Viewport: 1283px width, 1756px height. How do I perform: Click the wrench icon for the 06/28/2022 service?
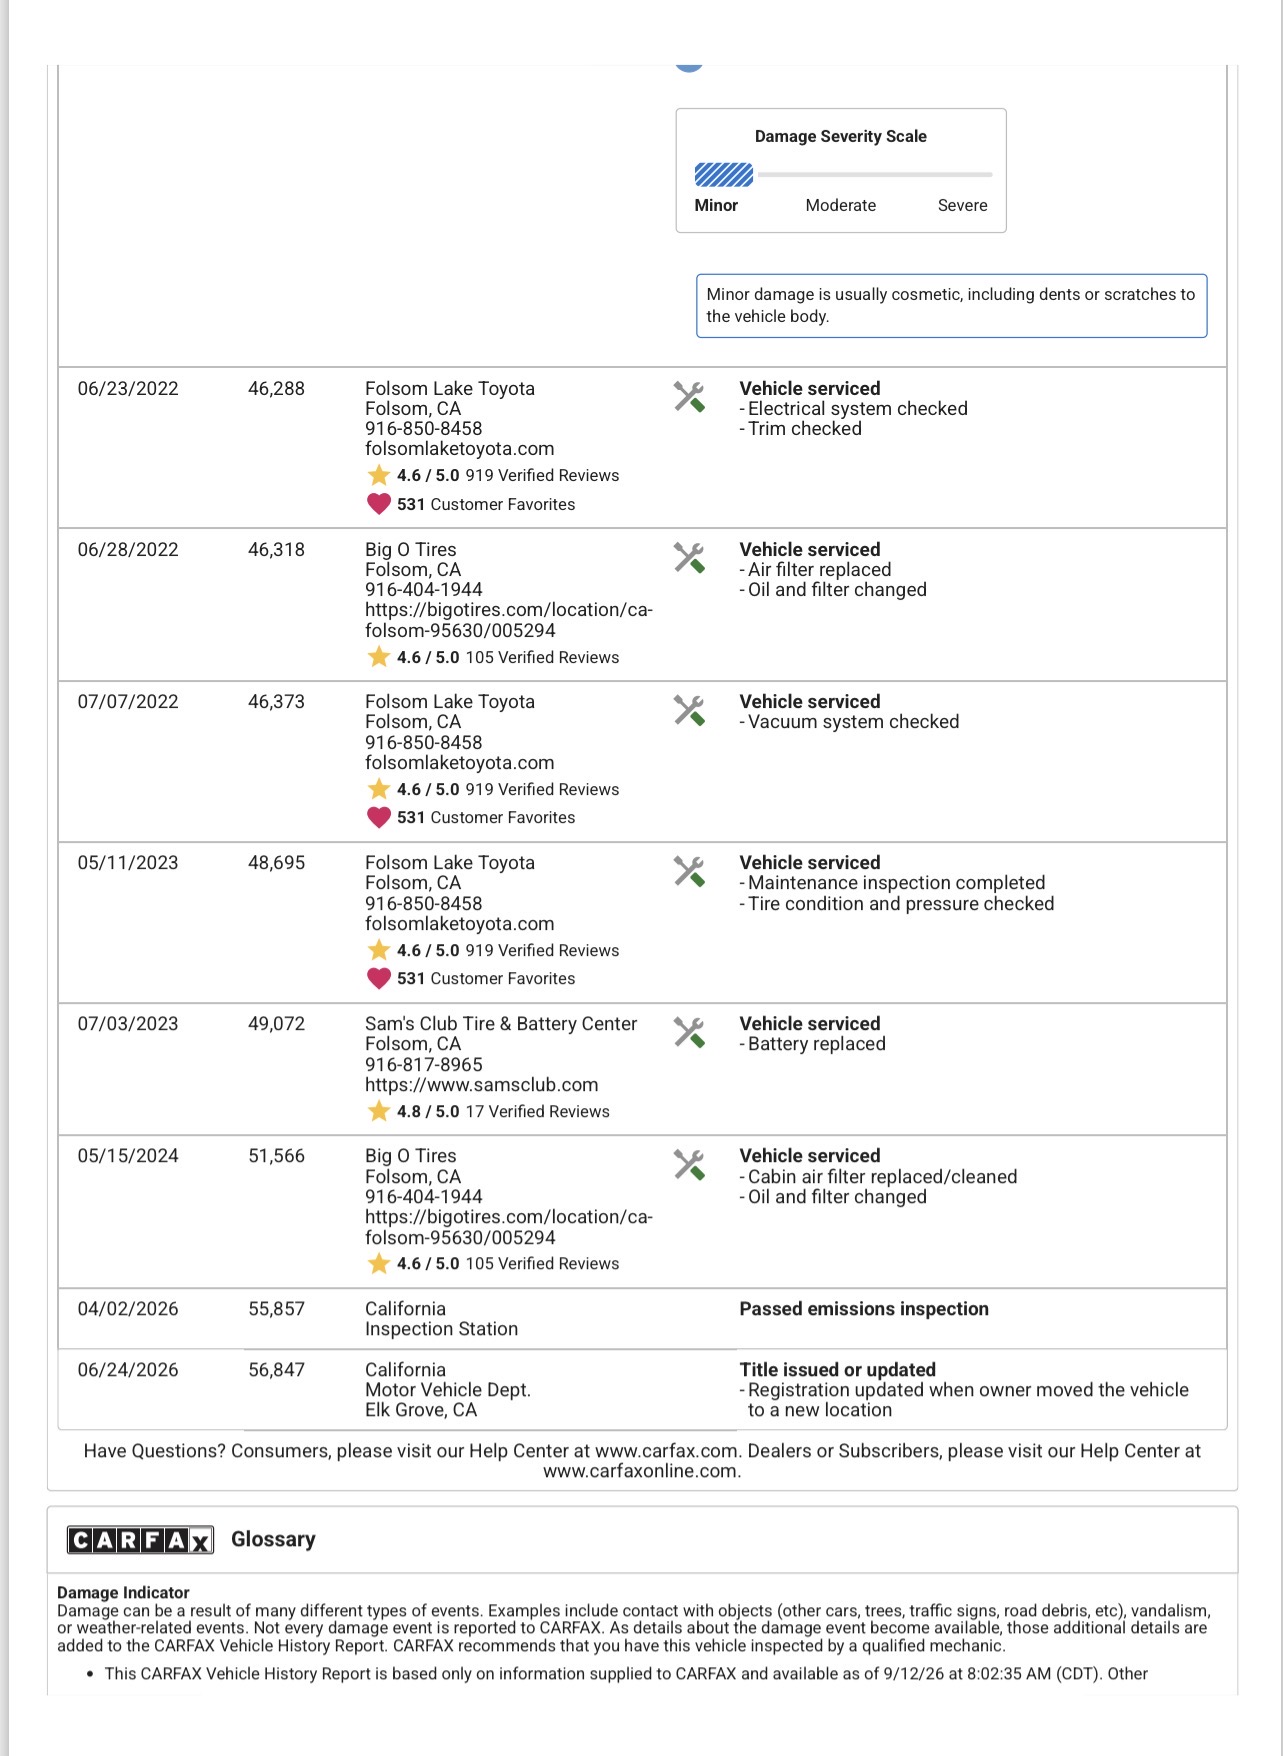(x=689, y=558)
